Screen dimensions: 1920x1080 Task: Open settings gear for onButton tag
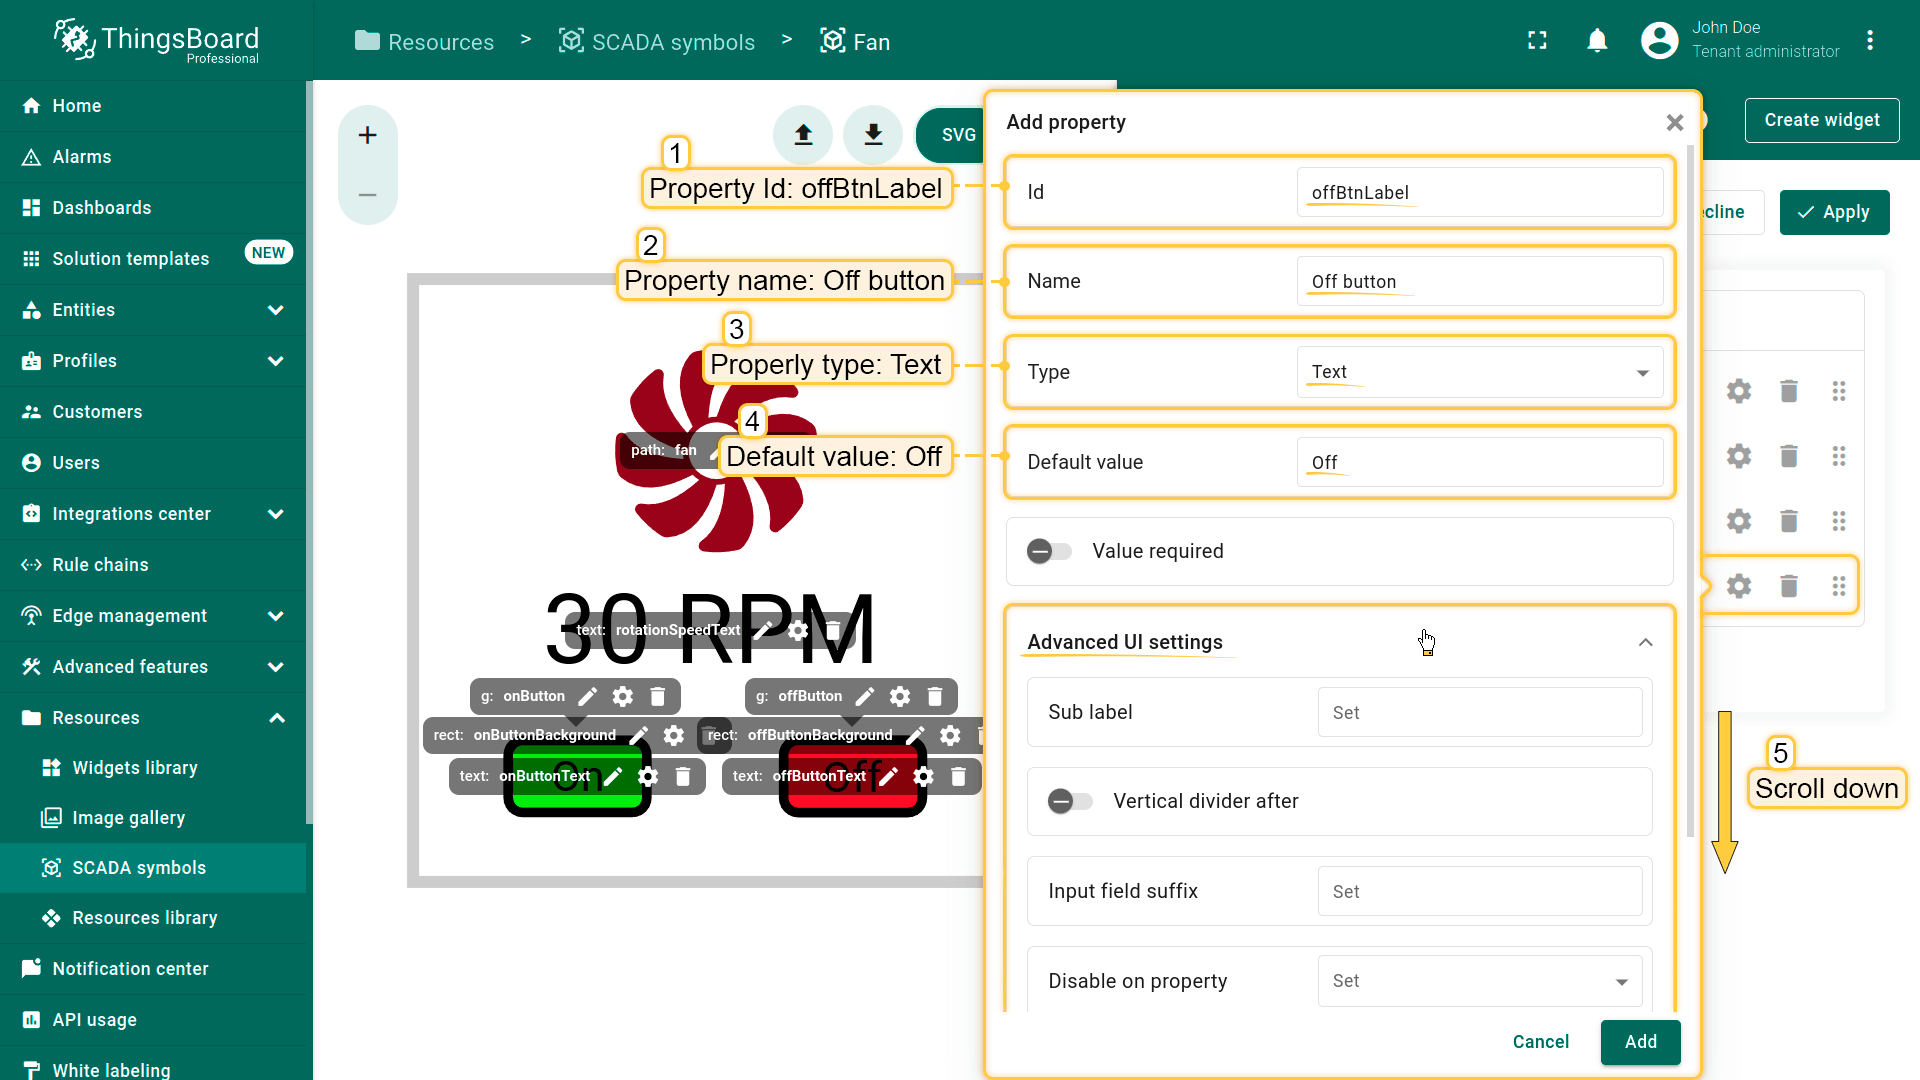pos(623,696)
